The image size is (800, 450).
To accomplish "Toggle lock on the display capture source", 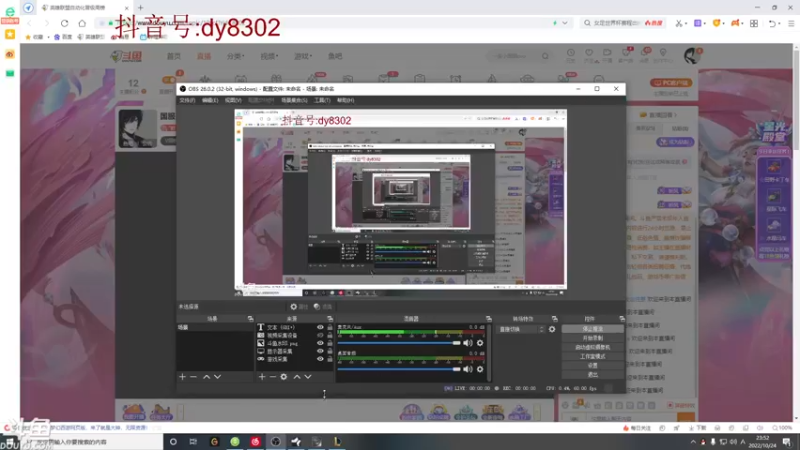I will tap(330, 351).
